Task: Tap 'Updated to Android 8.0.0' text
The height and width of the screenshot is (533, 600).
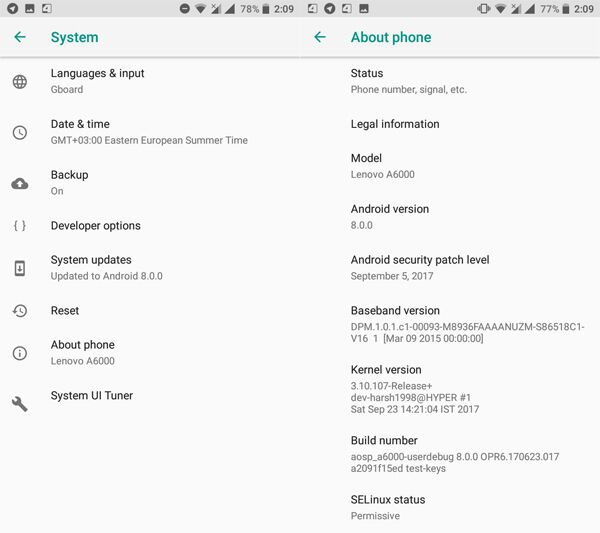Action: pyautogui.click(x=107, y=276)
